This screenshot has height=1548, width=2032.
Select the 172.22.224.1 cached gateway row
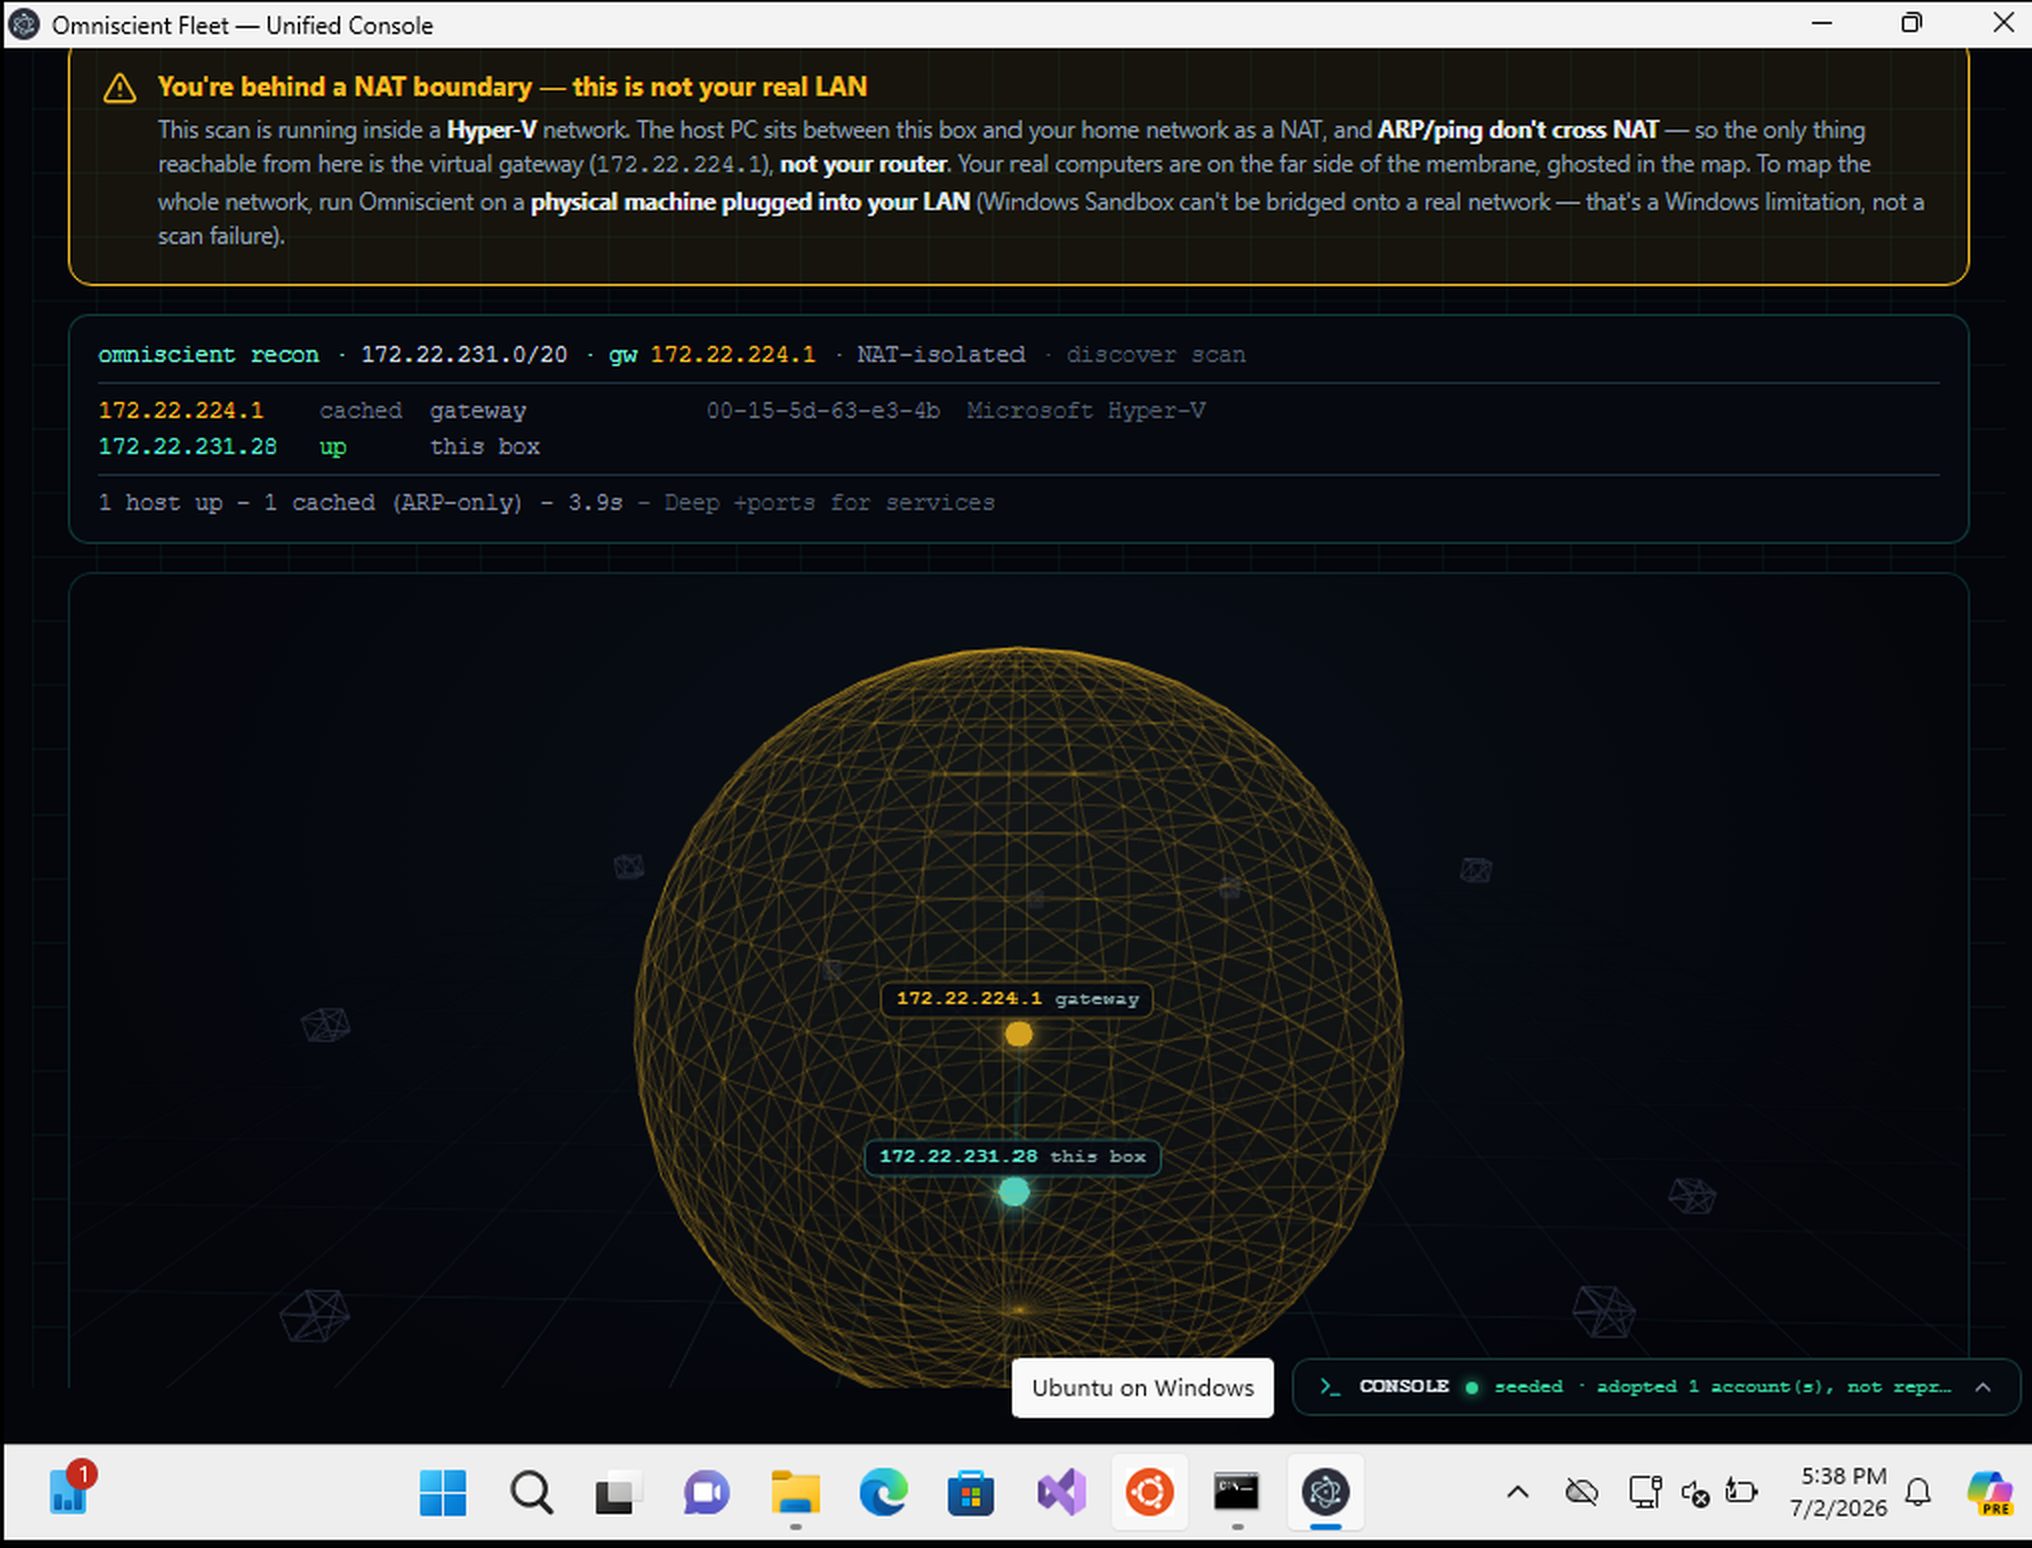[x=1018, y=411]
